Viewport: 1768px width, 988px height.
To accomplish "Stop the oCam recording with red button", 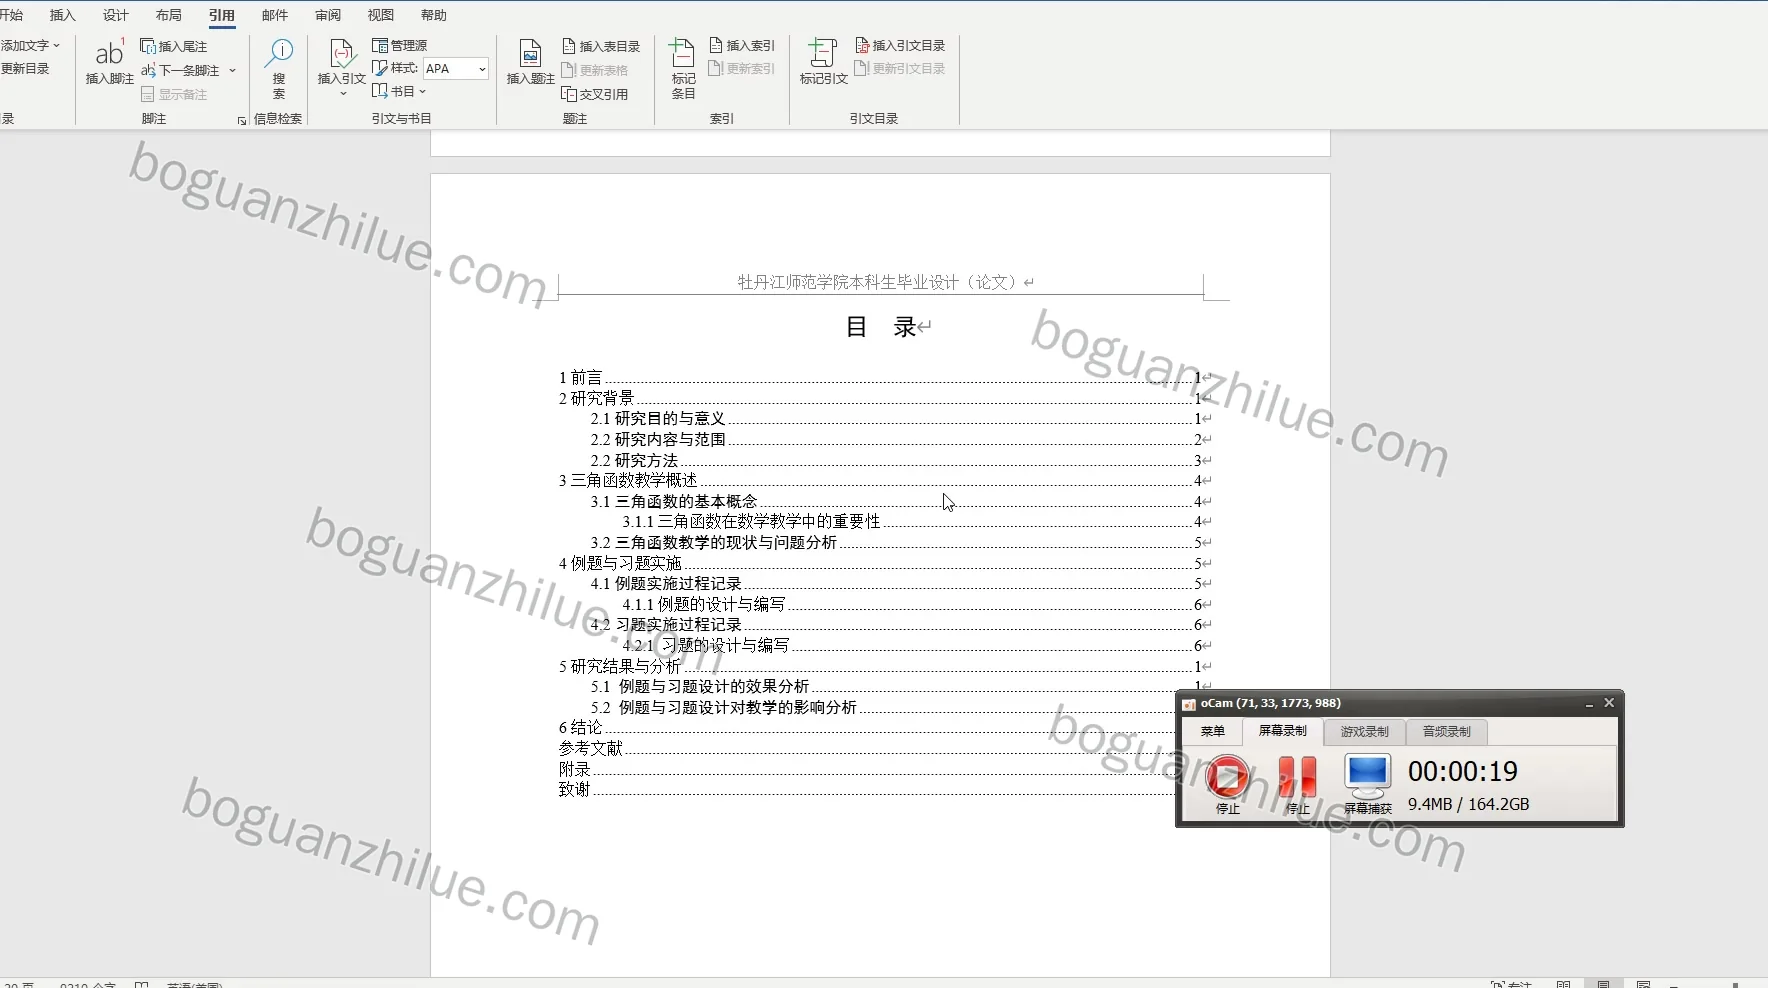I will pyautogui.click(x=1227, y=778).
